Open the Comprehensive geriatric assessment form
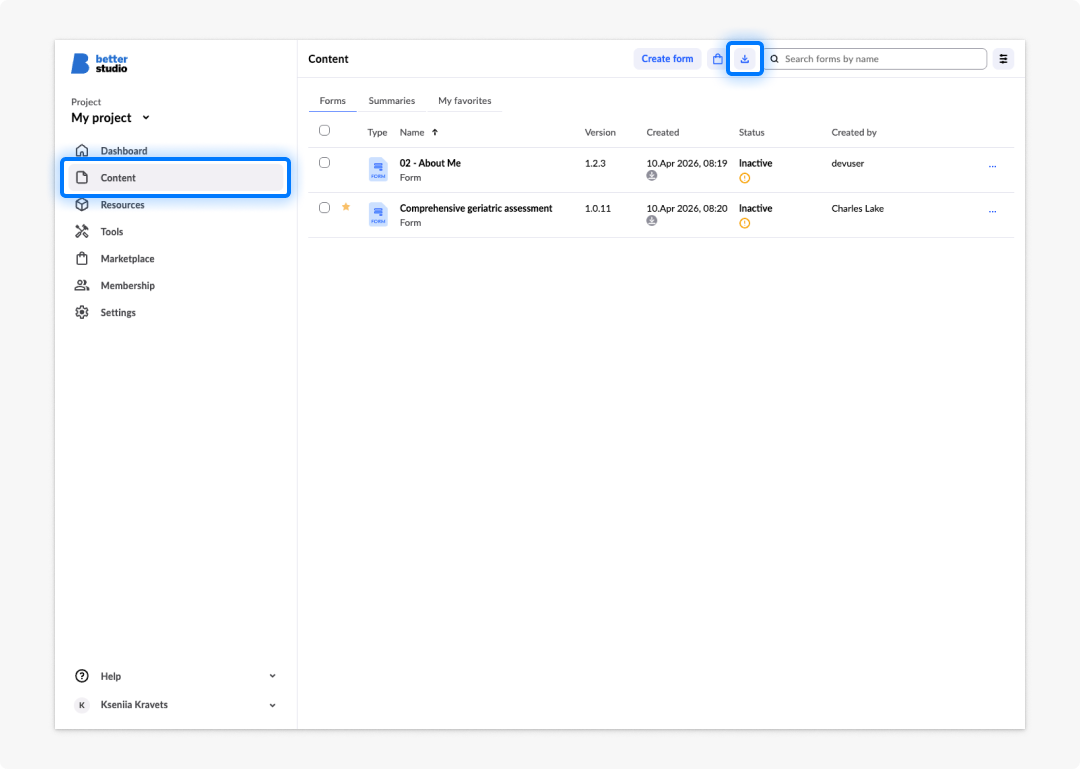 [x=476, y=208]
